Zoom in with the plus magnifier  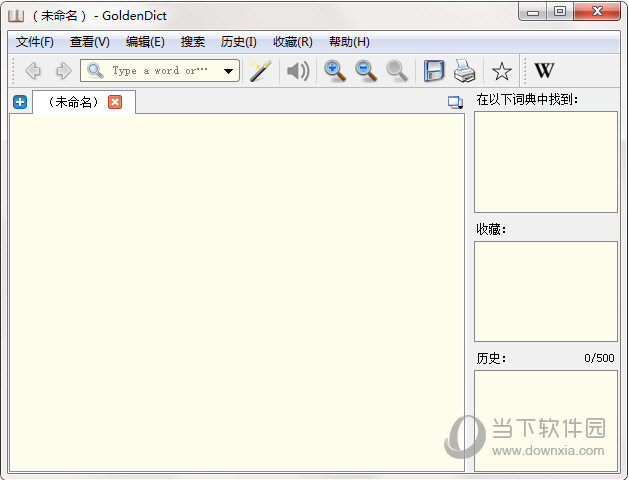(335, 71)
